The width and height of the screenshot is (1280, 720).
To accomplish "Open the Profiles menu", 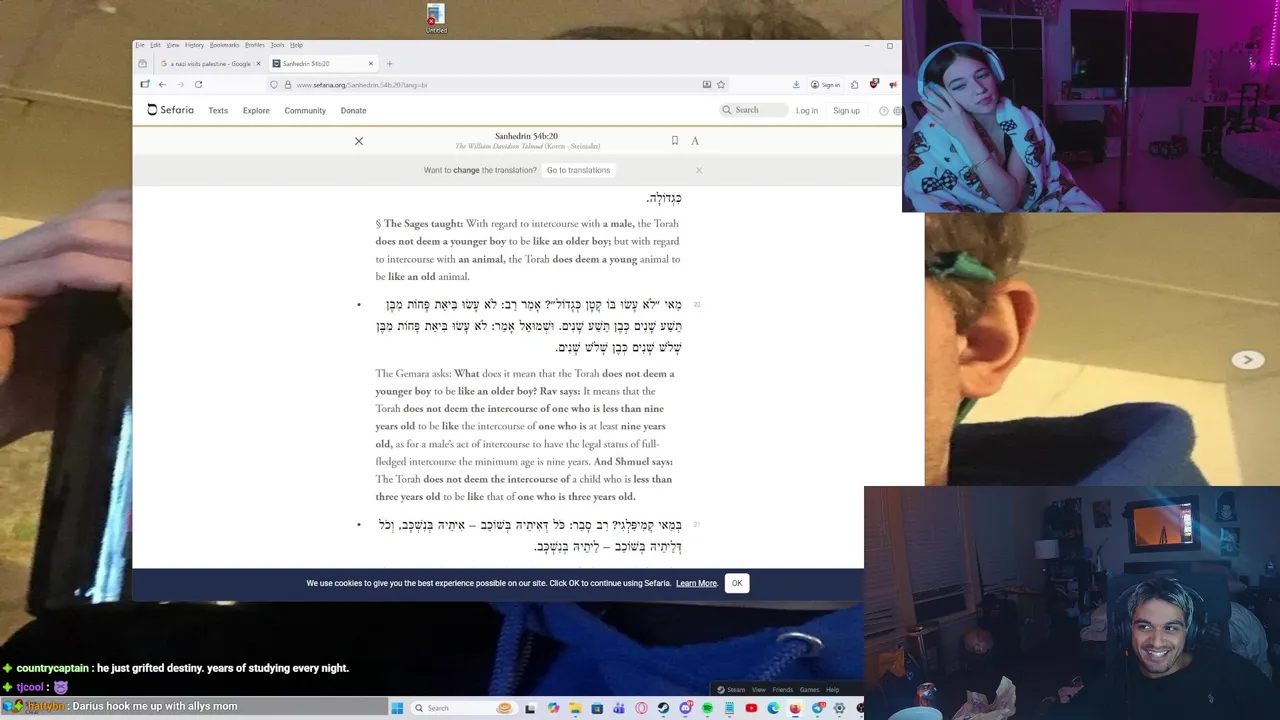I will tap(255, 45).
